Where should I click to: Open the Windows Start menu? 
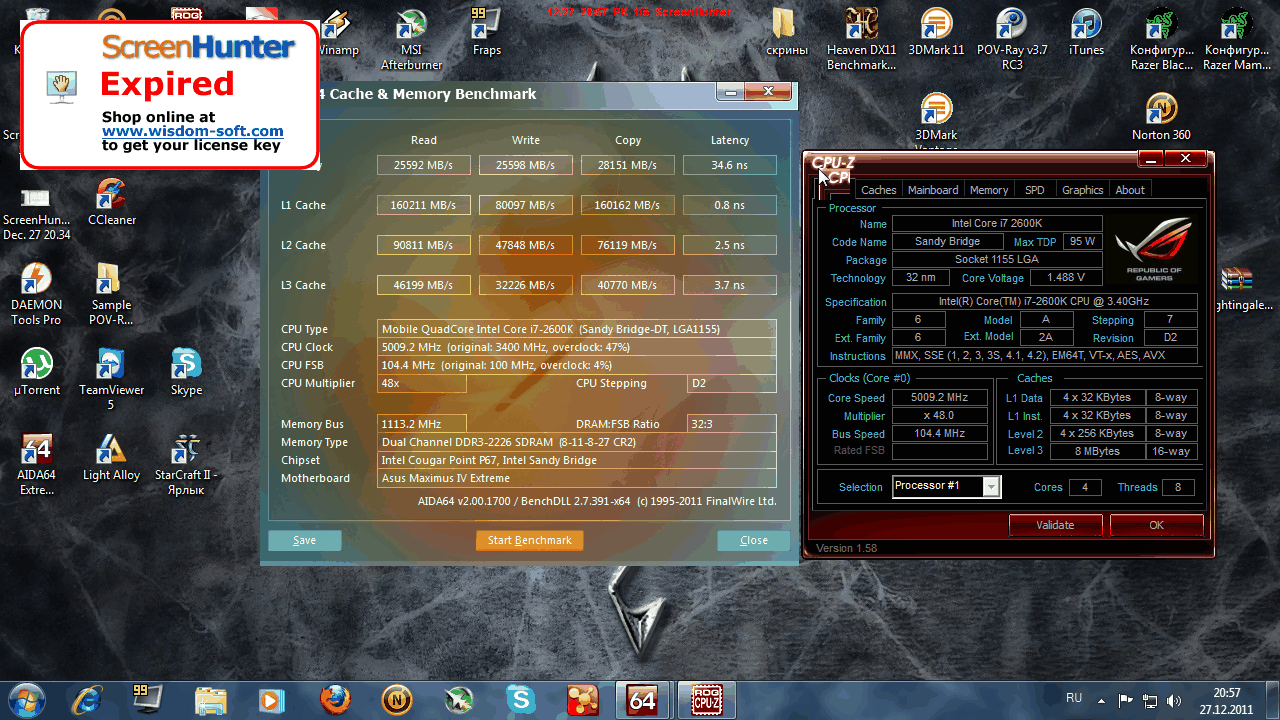[26, 700]
